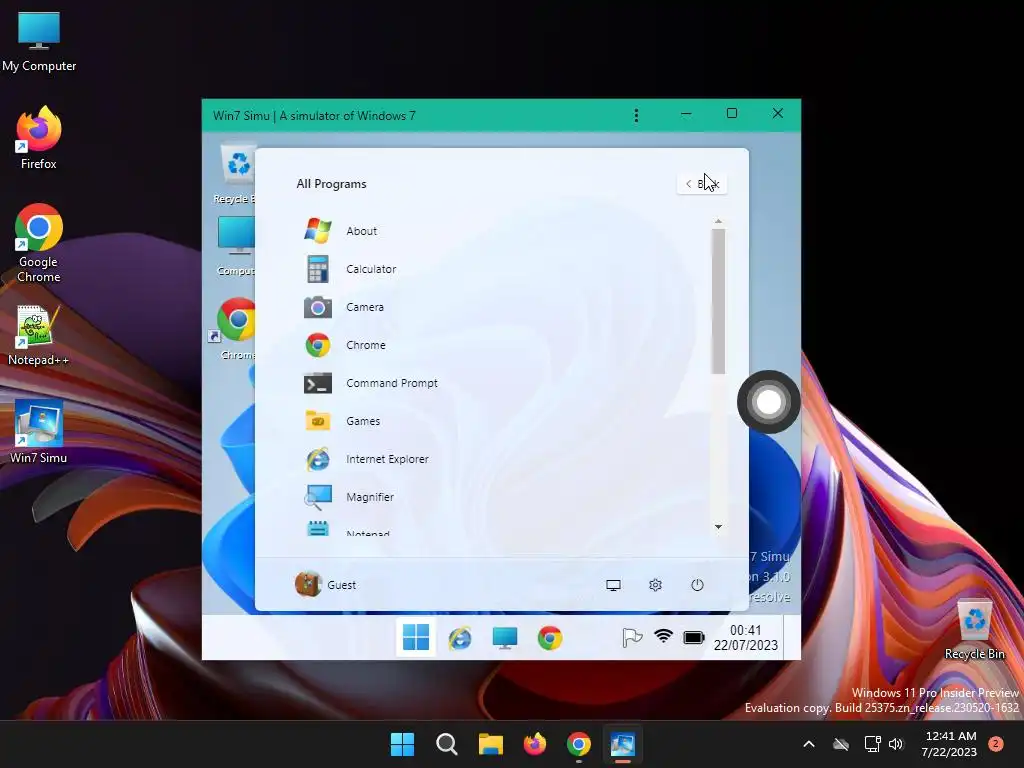Click the Action Center flag icon
The height and width of the screenshot is (768, 1024).
click(632, 637)
